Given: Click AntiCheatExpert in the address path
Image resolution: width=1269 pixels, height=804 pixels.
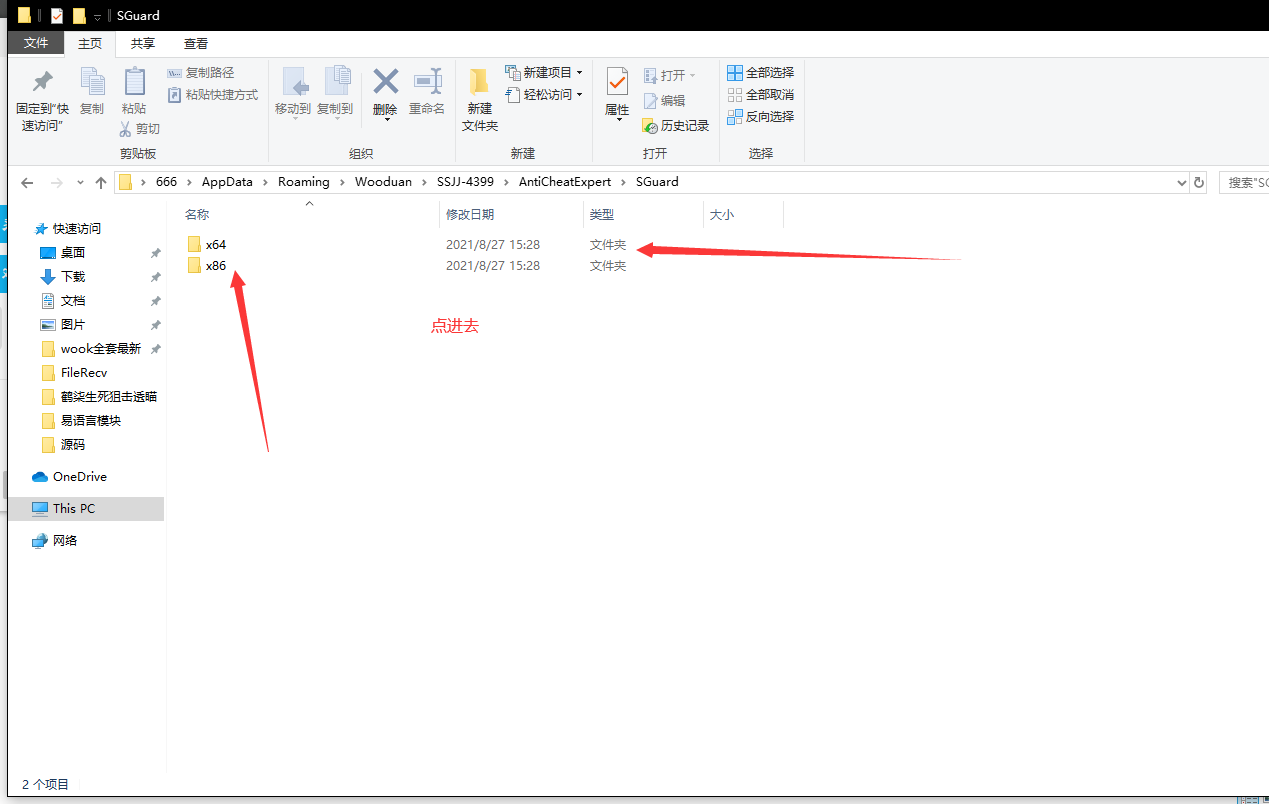Looking at the screenshot, I should click(x=565, y=182).
